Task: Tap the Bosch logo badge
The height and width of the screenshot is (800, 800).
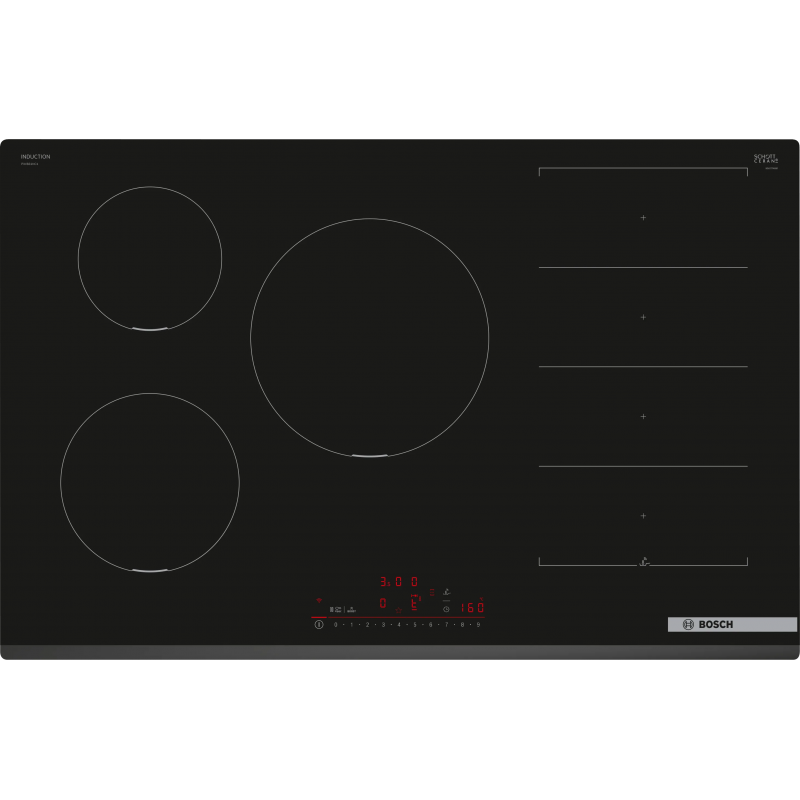Action: pos(732,624)
